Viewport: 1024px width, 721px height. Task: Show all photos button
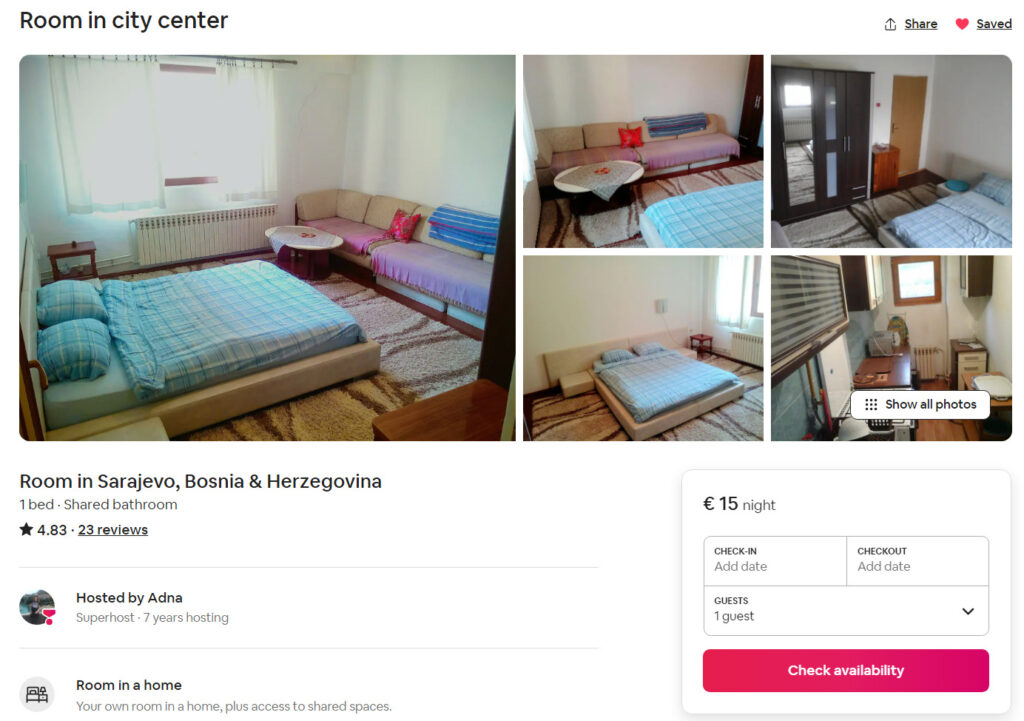[920, 404]
